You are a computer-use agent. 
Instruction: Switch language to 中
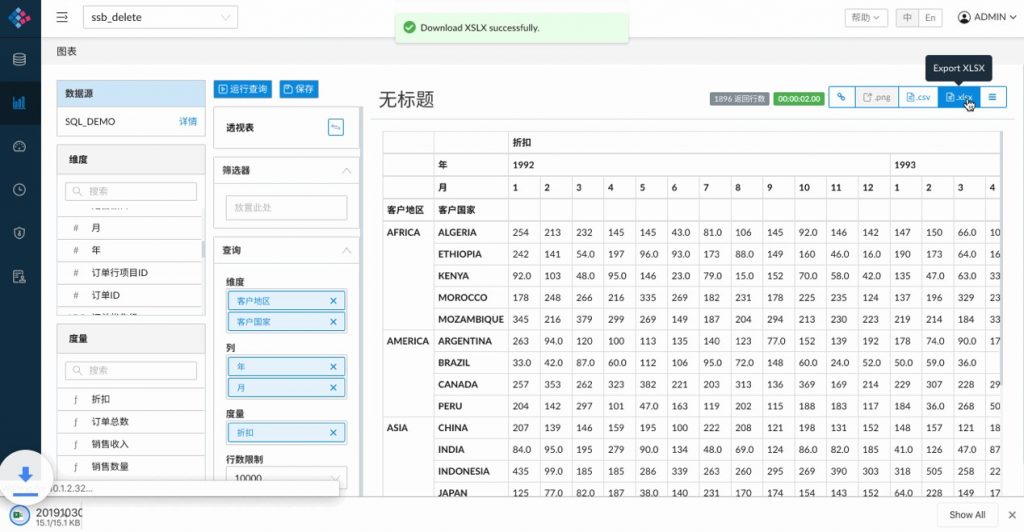pyautogui.click(x=908, y=17)
